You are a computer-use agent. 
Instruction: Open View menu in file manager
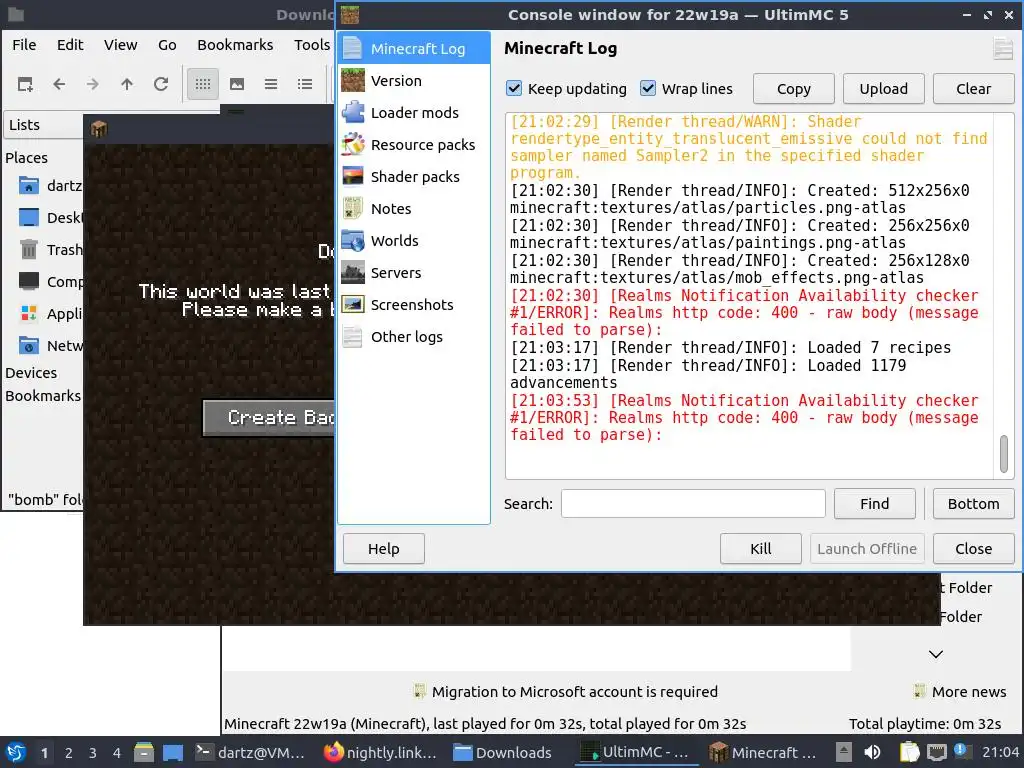(x=121, y=45)
